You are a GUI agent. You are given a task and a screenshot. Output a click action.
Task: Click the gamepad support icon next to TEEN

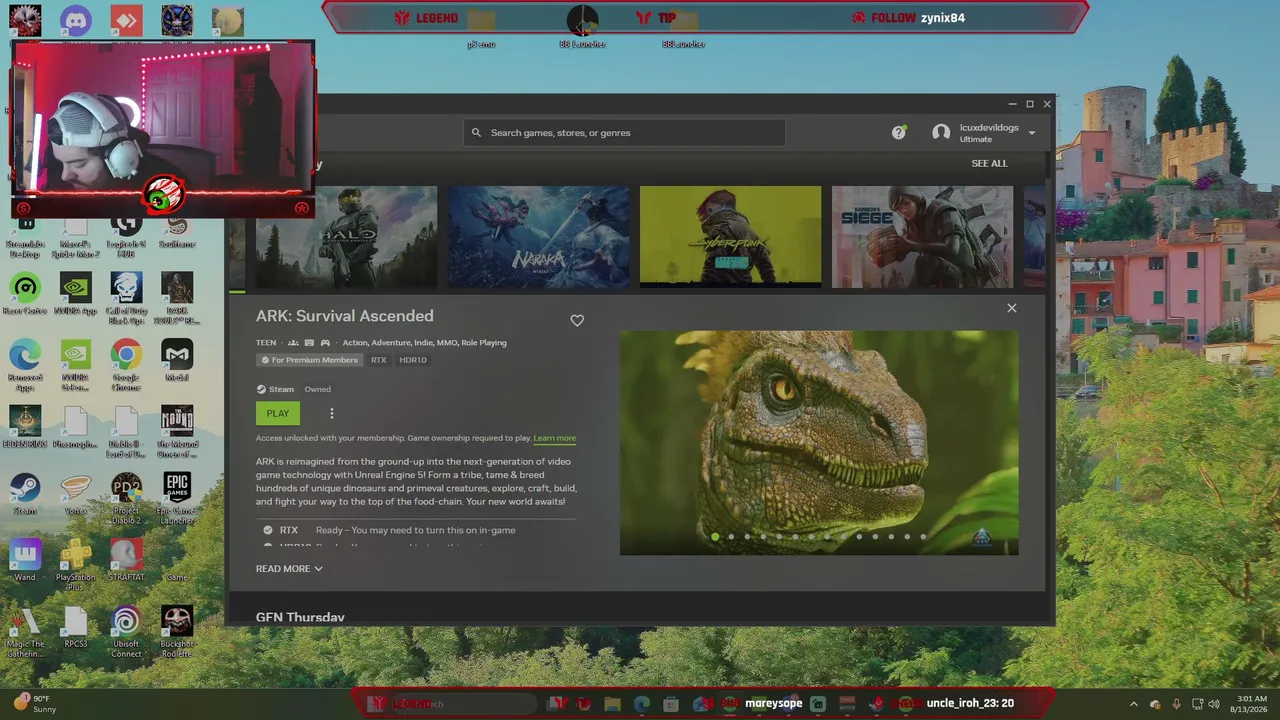click(x=325, y=343)
